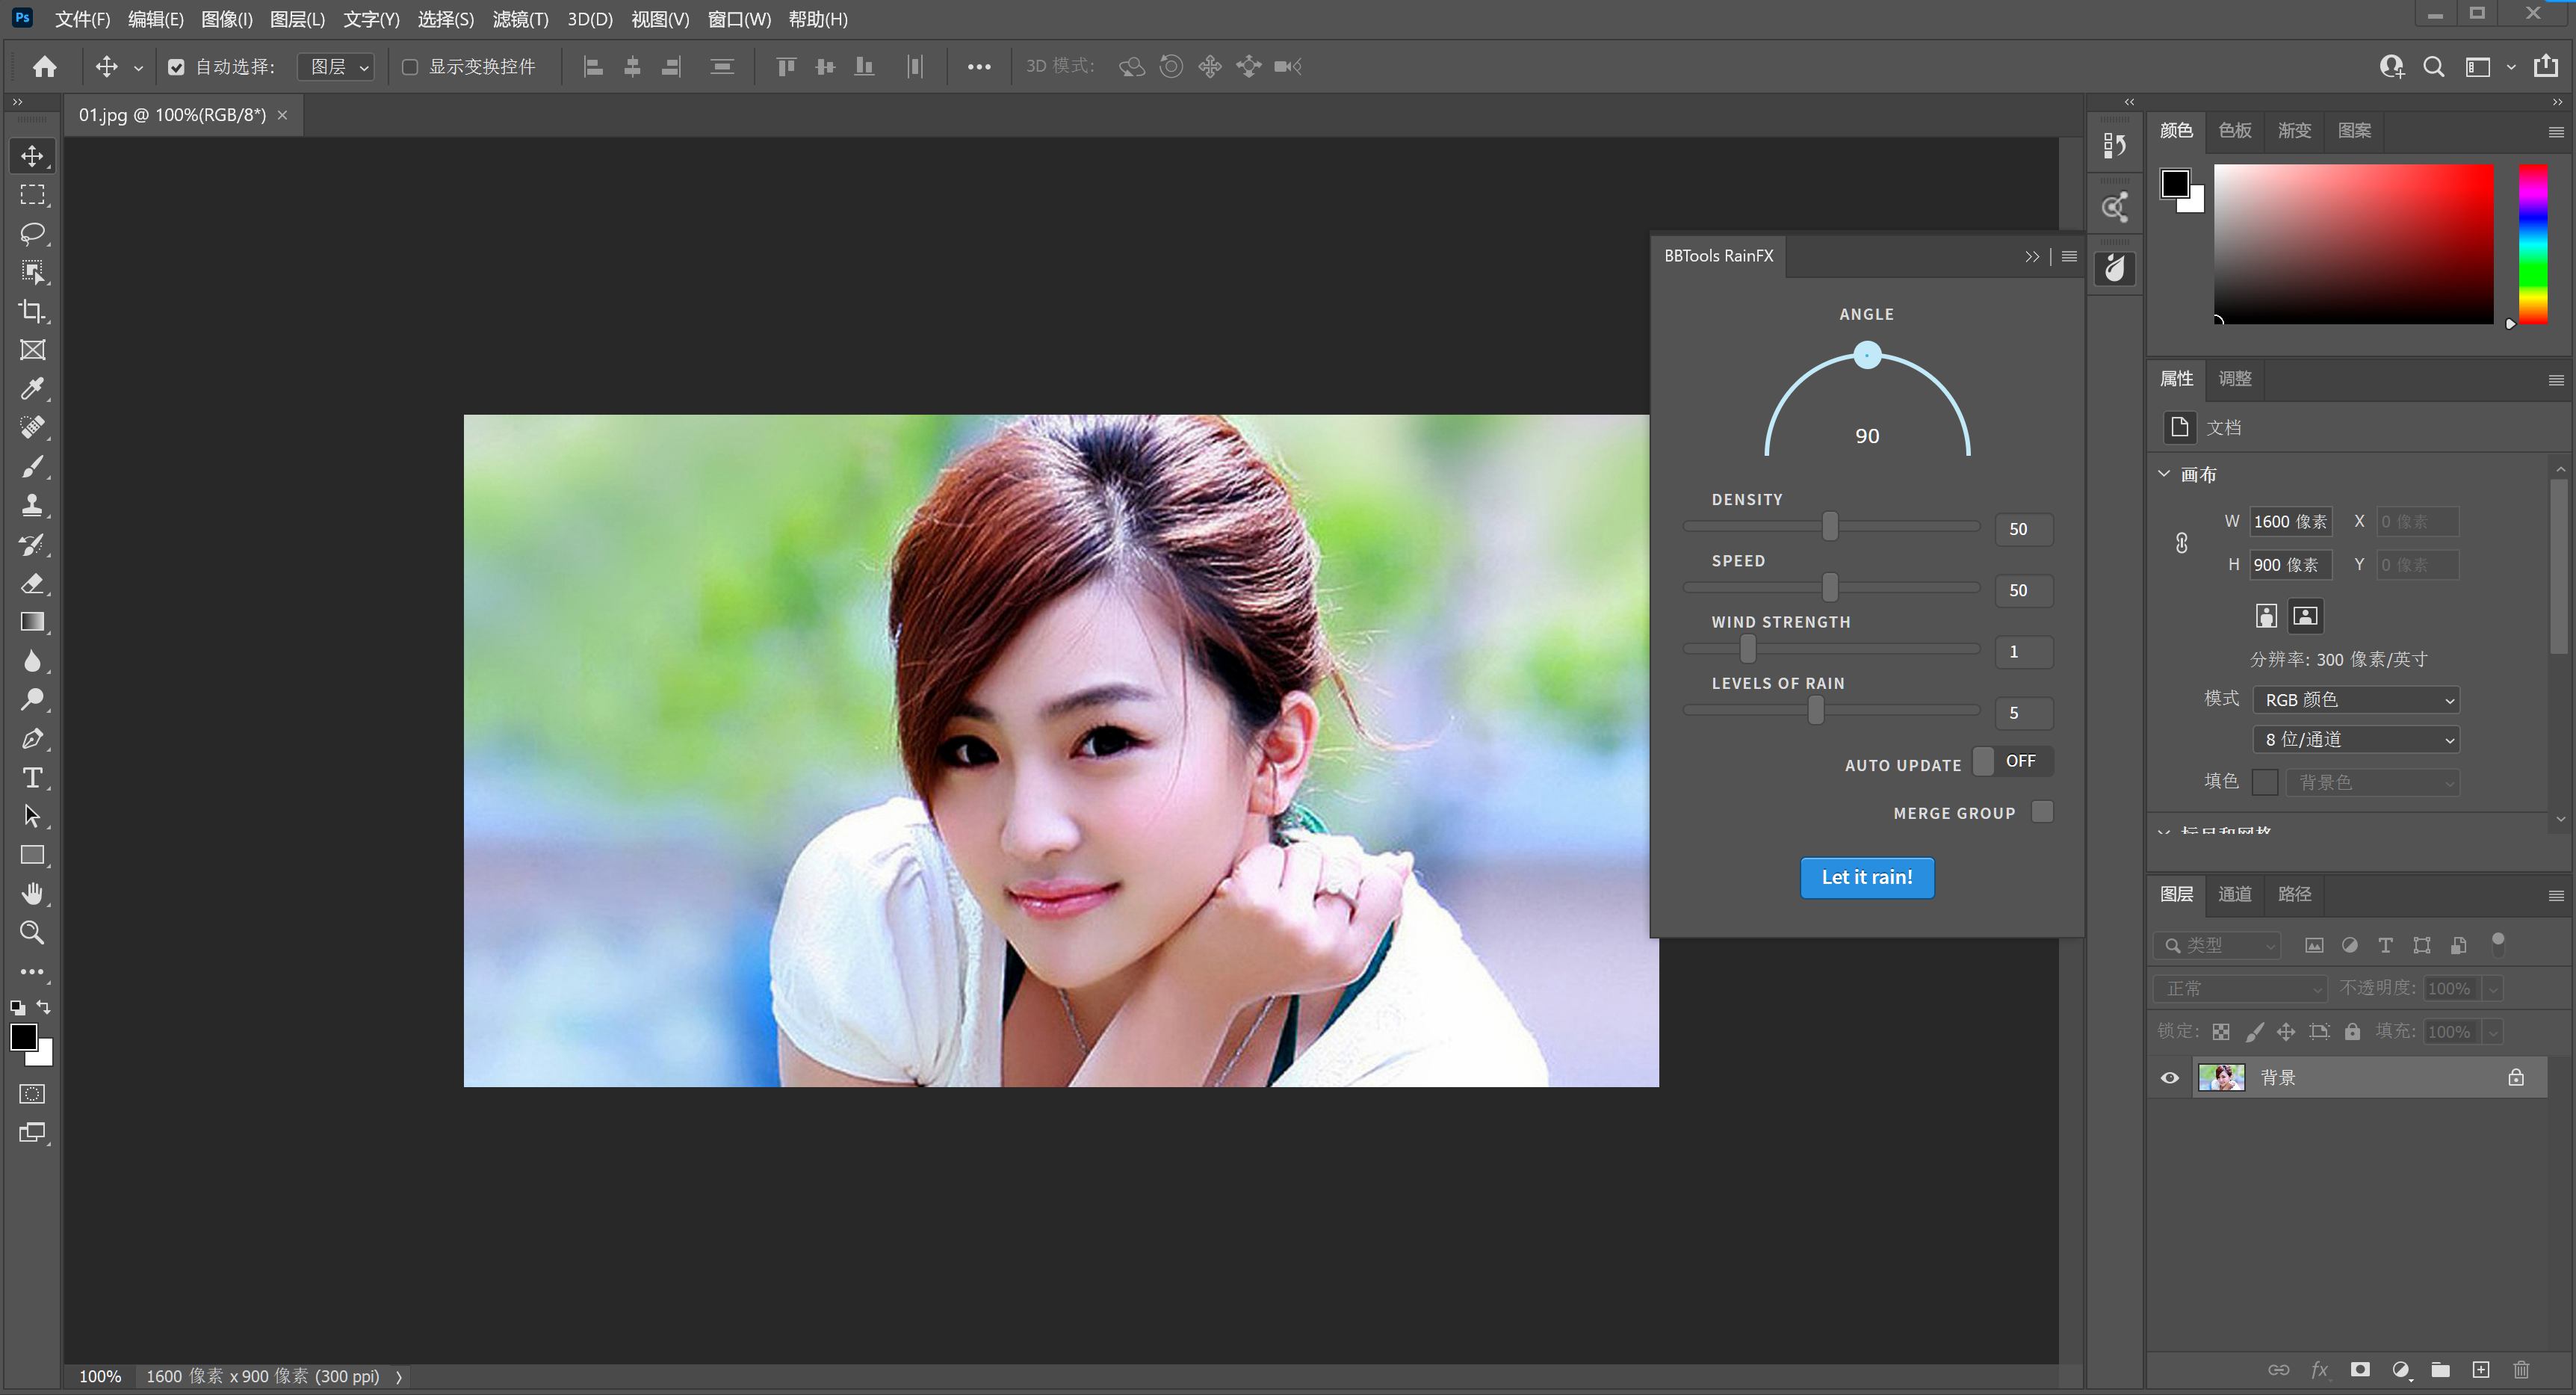Viewport: 2576px width, 1395px height.
Task: Switch to the 调整 tab
Action: (x=2234, y=379)
